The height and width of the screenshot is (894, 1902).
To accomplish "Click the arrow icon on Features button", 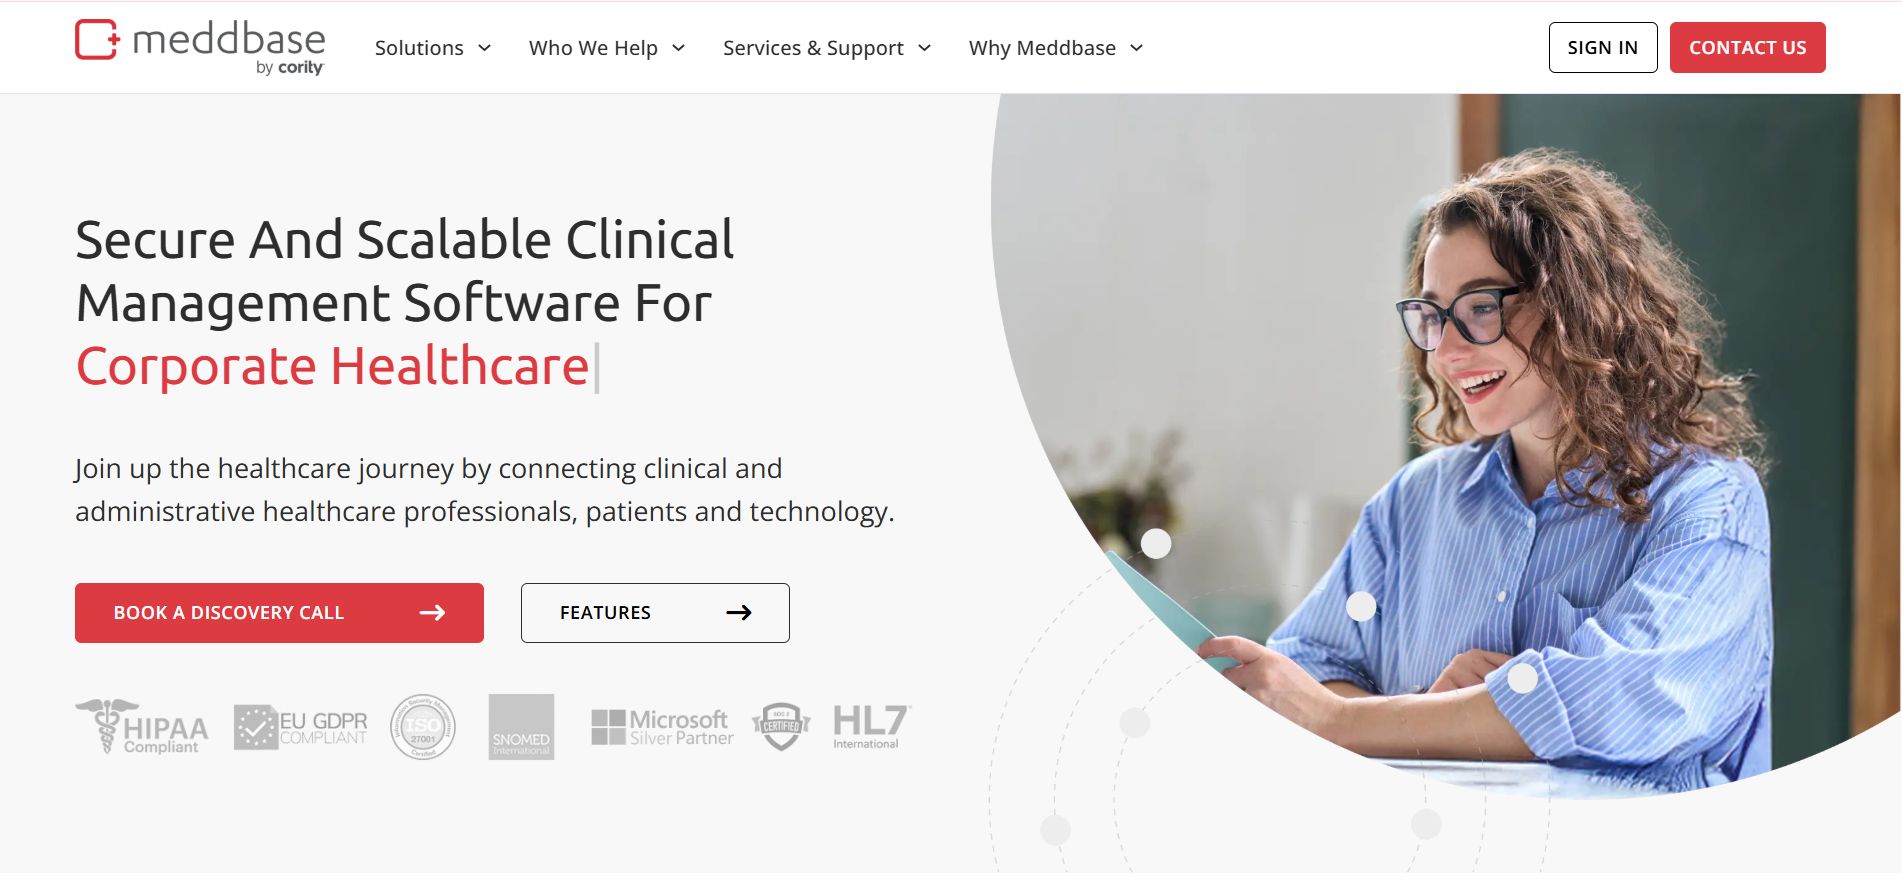I will point(739,613).
